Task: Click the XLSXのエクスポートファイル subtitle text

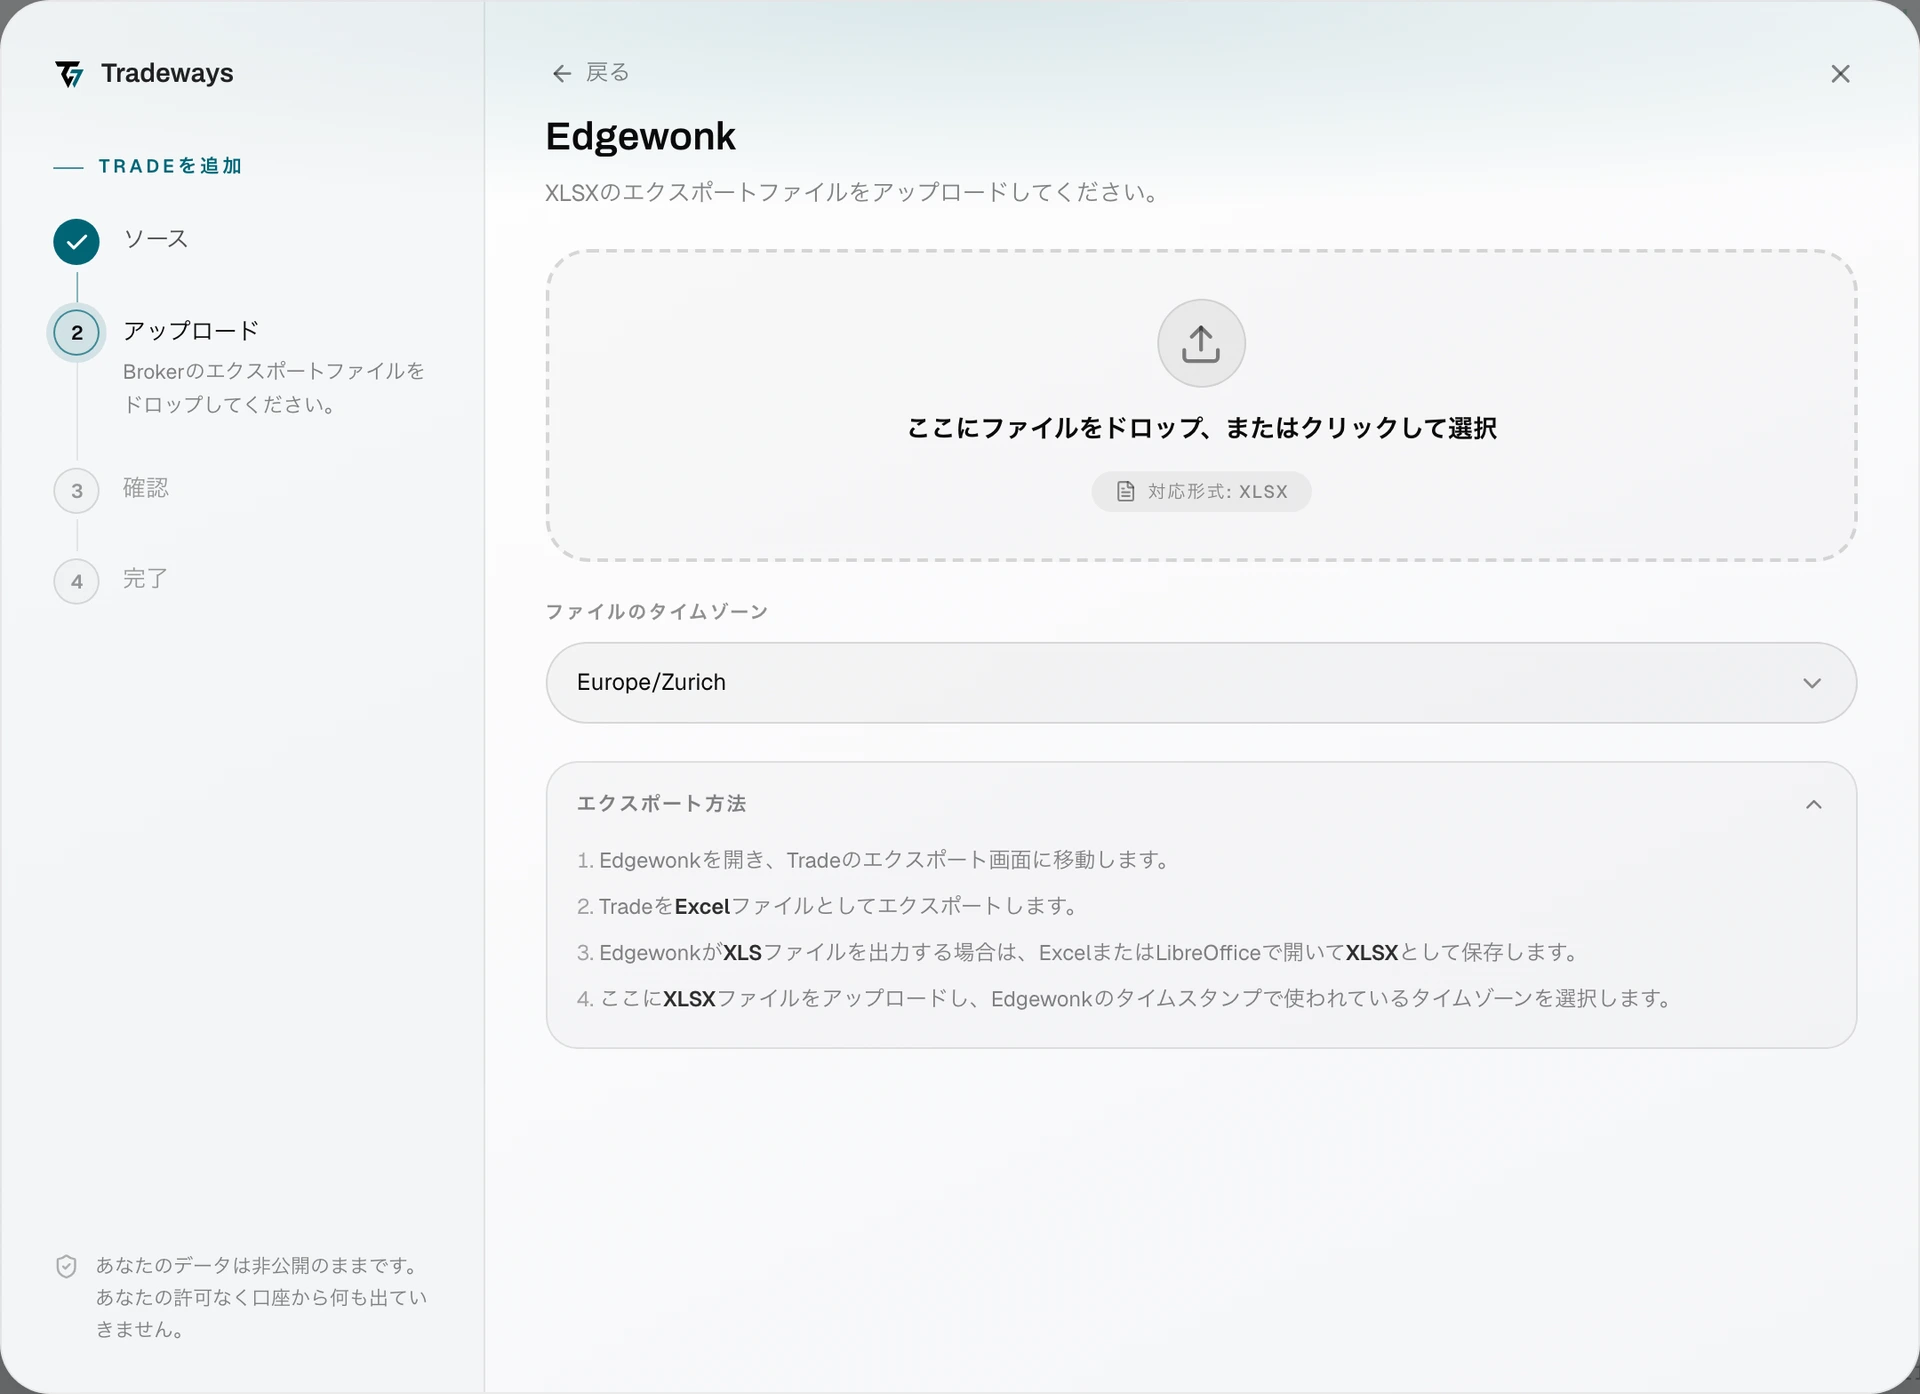Action: (x=854, y=192)
